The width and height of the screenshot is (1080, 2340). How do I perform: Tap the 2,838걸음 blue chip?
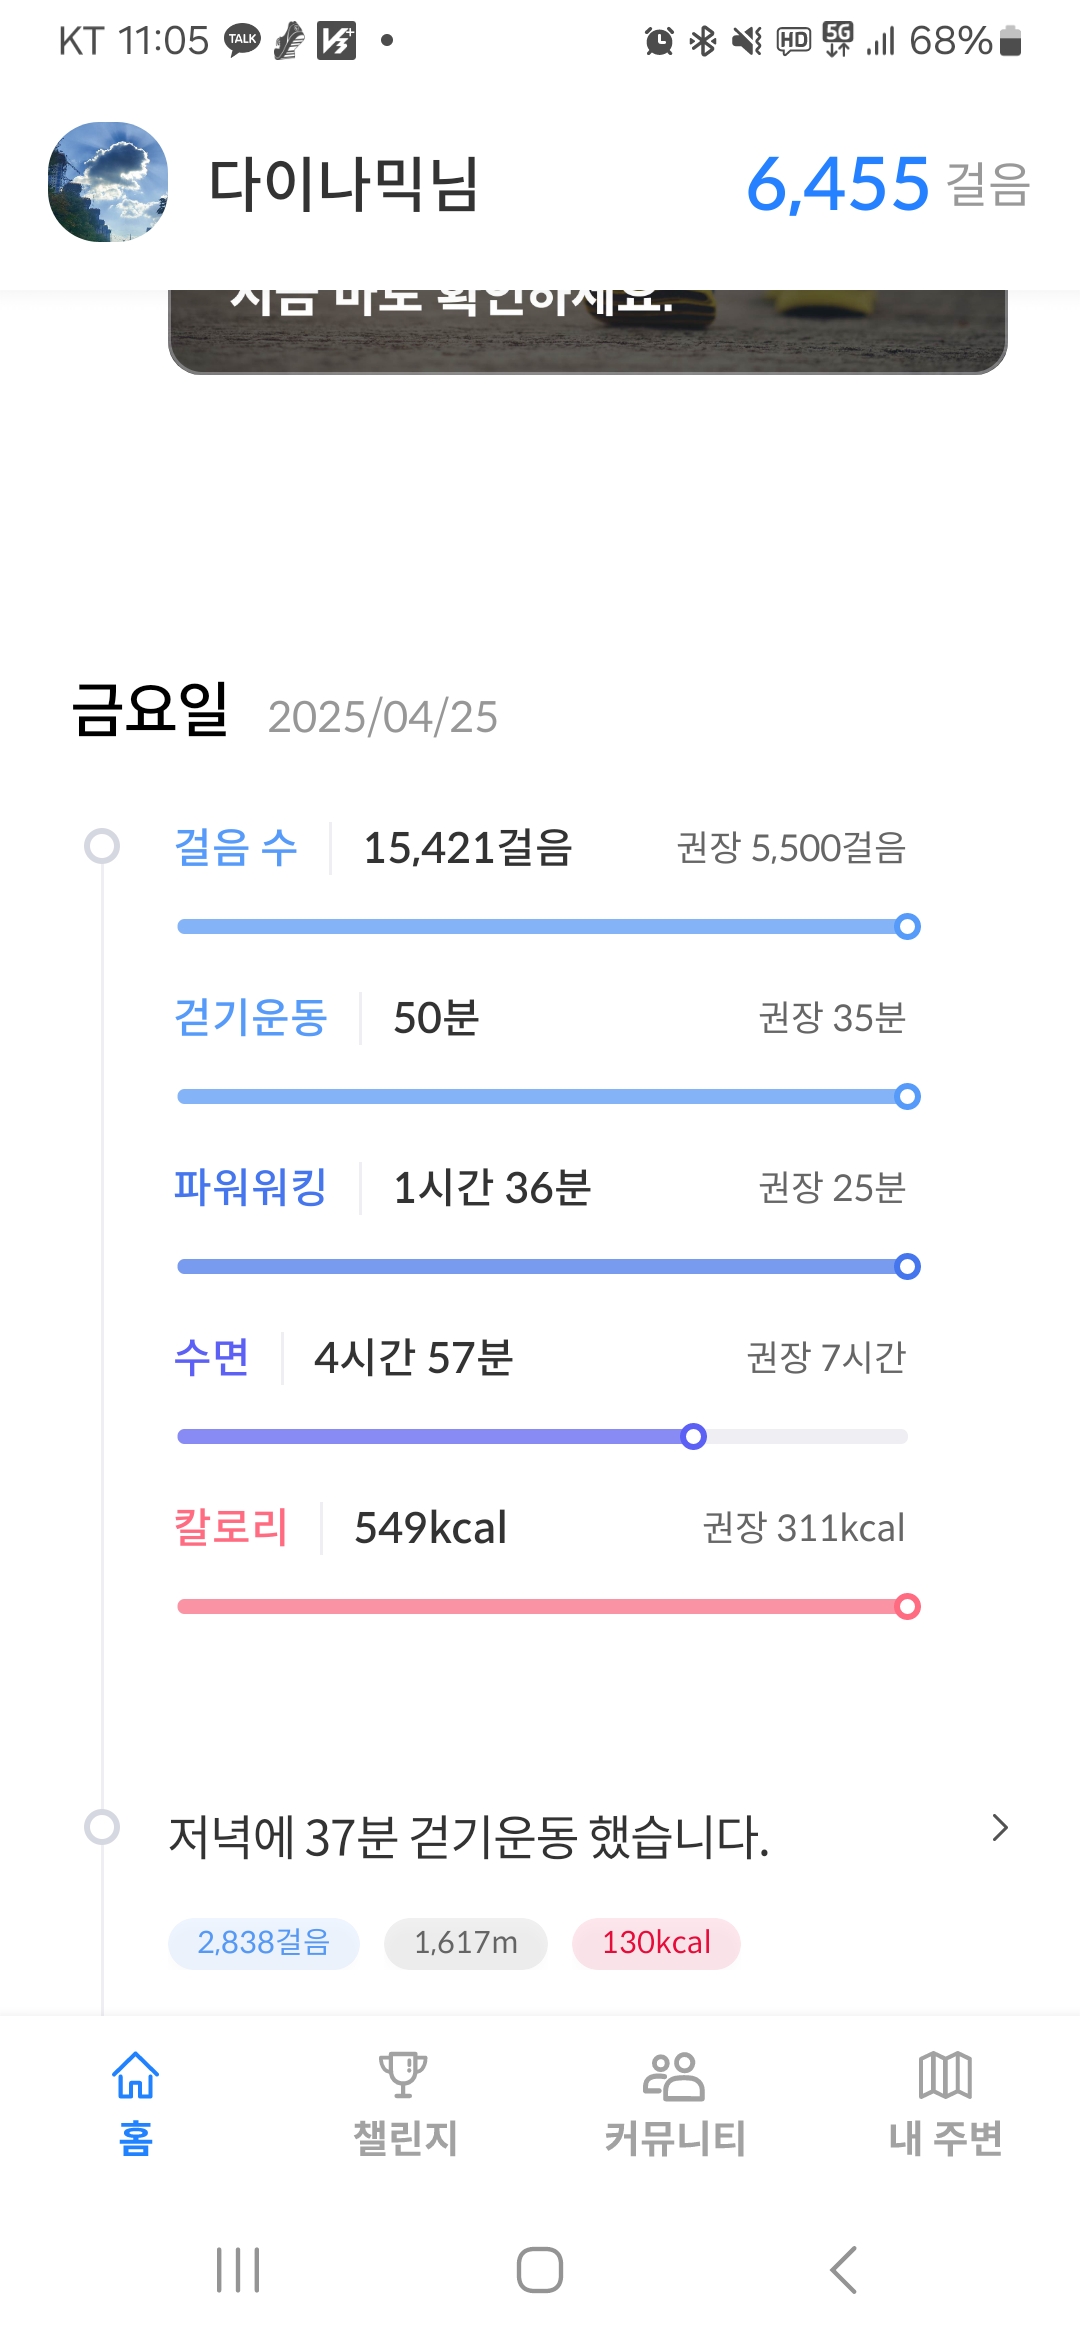pos(263,1943)
